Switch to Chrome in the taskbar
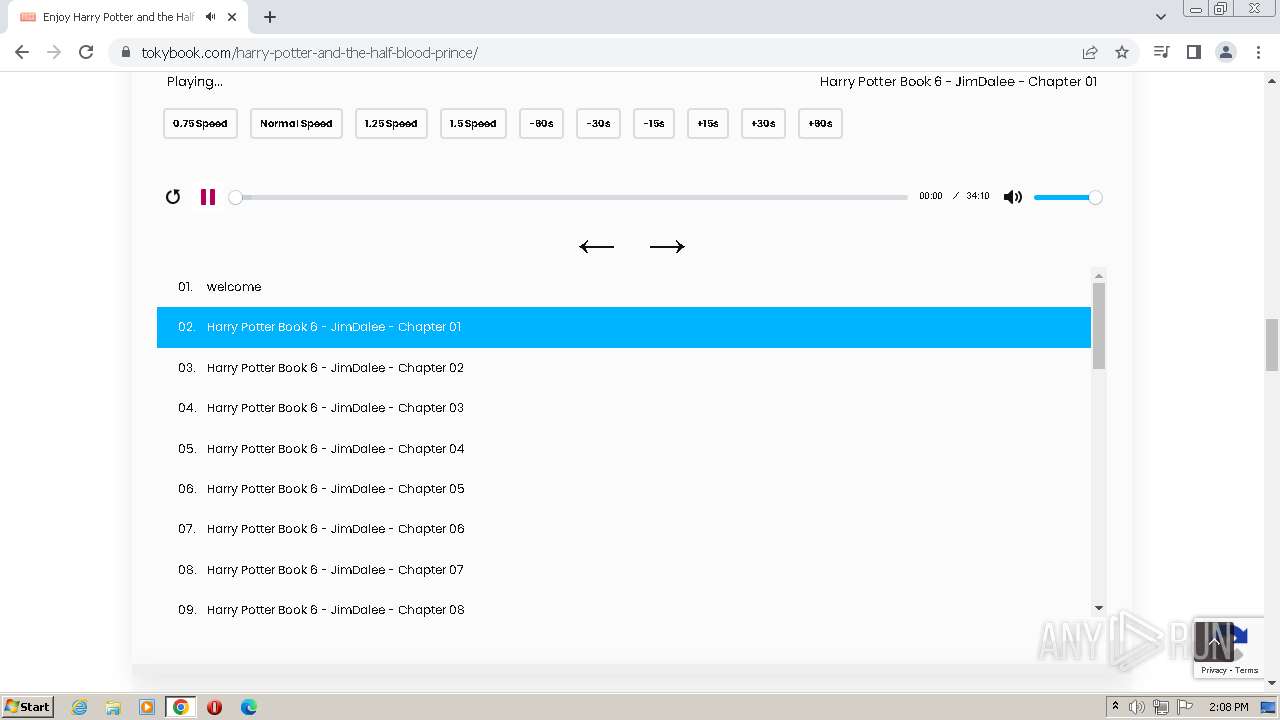The height and width of the screenshot is (720, 1280). (181, 707)
